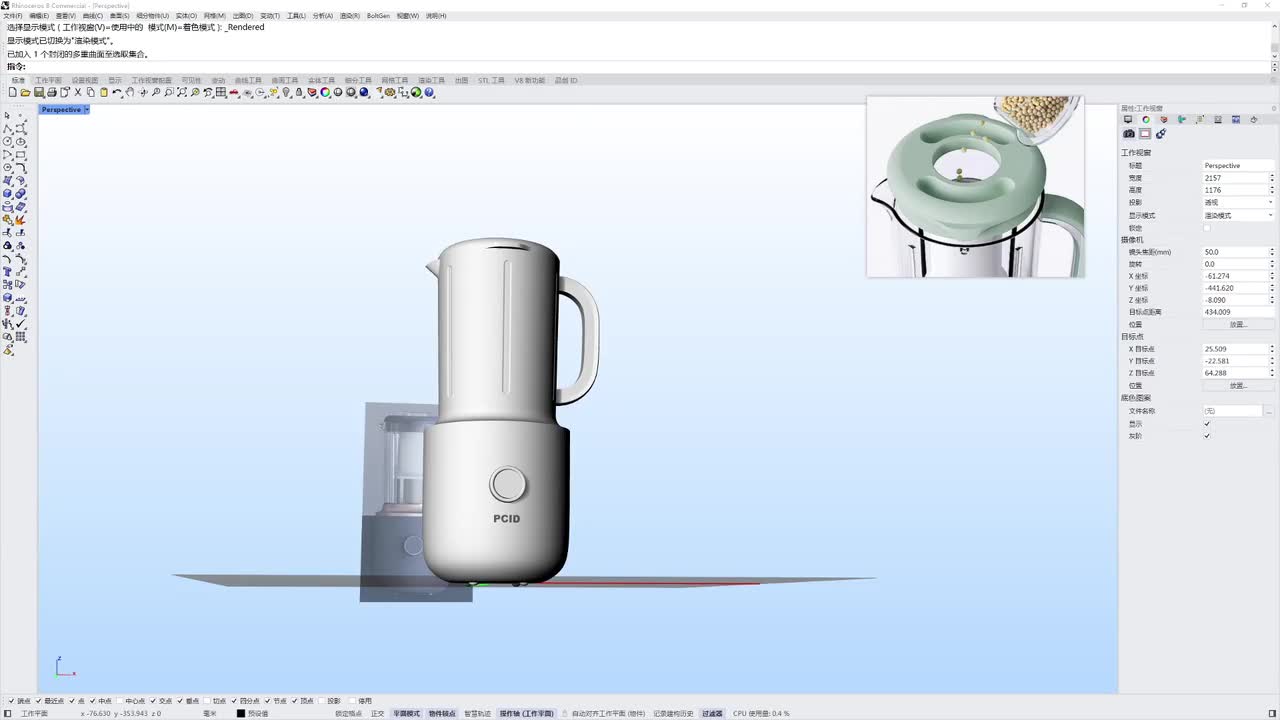Click the viewport rectangle icon in properties panel
This screenshot has height=720, width=1280.
tap(1145, 134)
